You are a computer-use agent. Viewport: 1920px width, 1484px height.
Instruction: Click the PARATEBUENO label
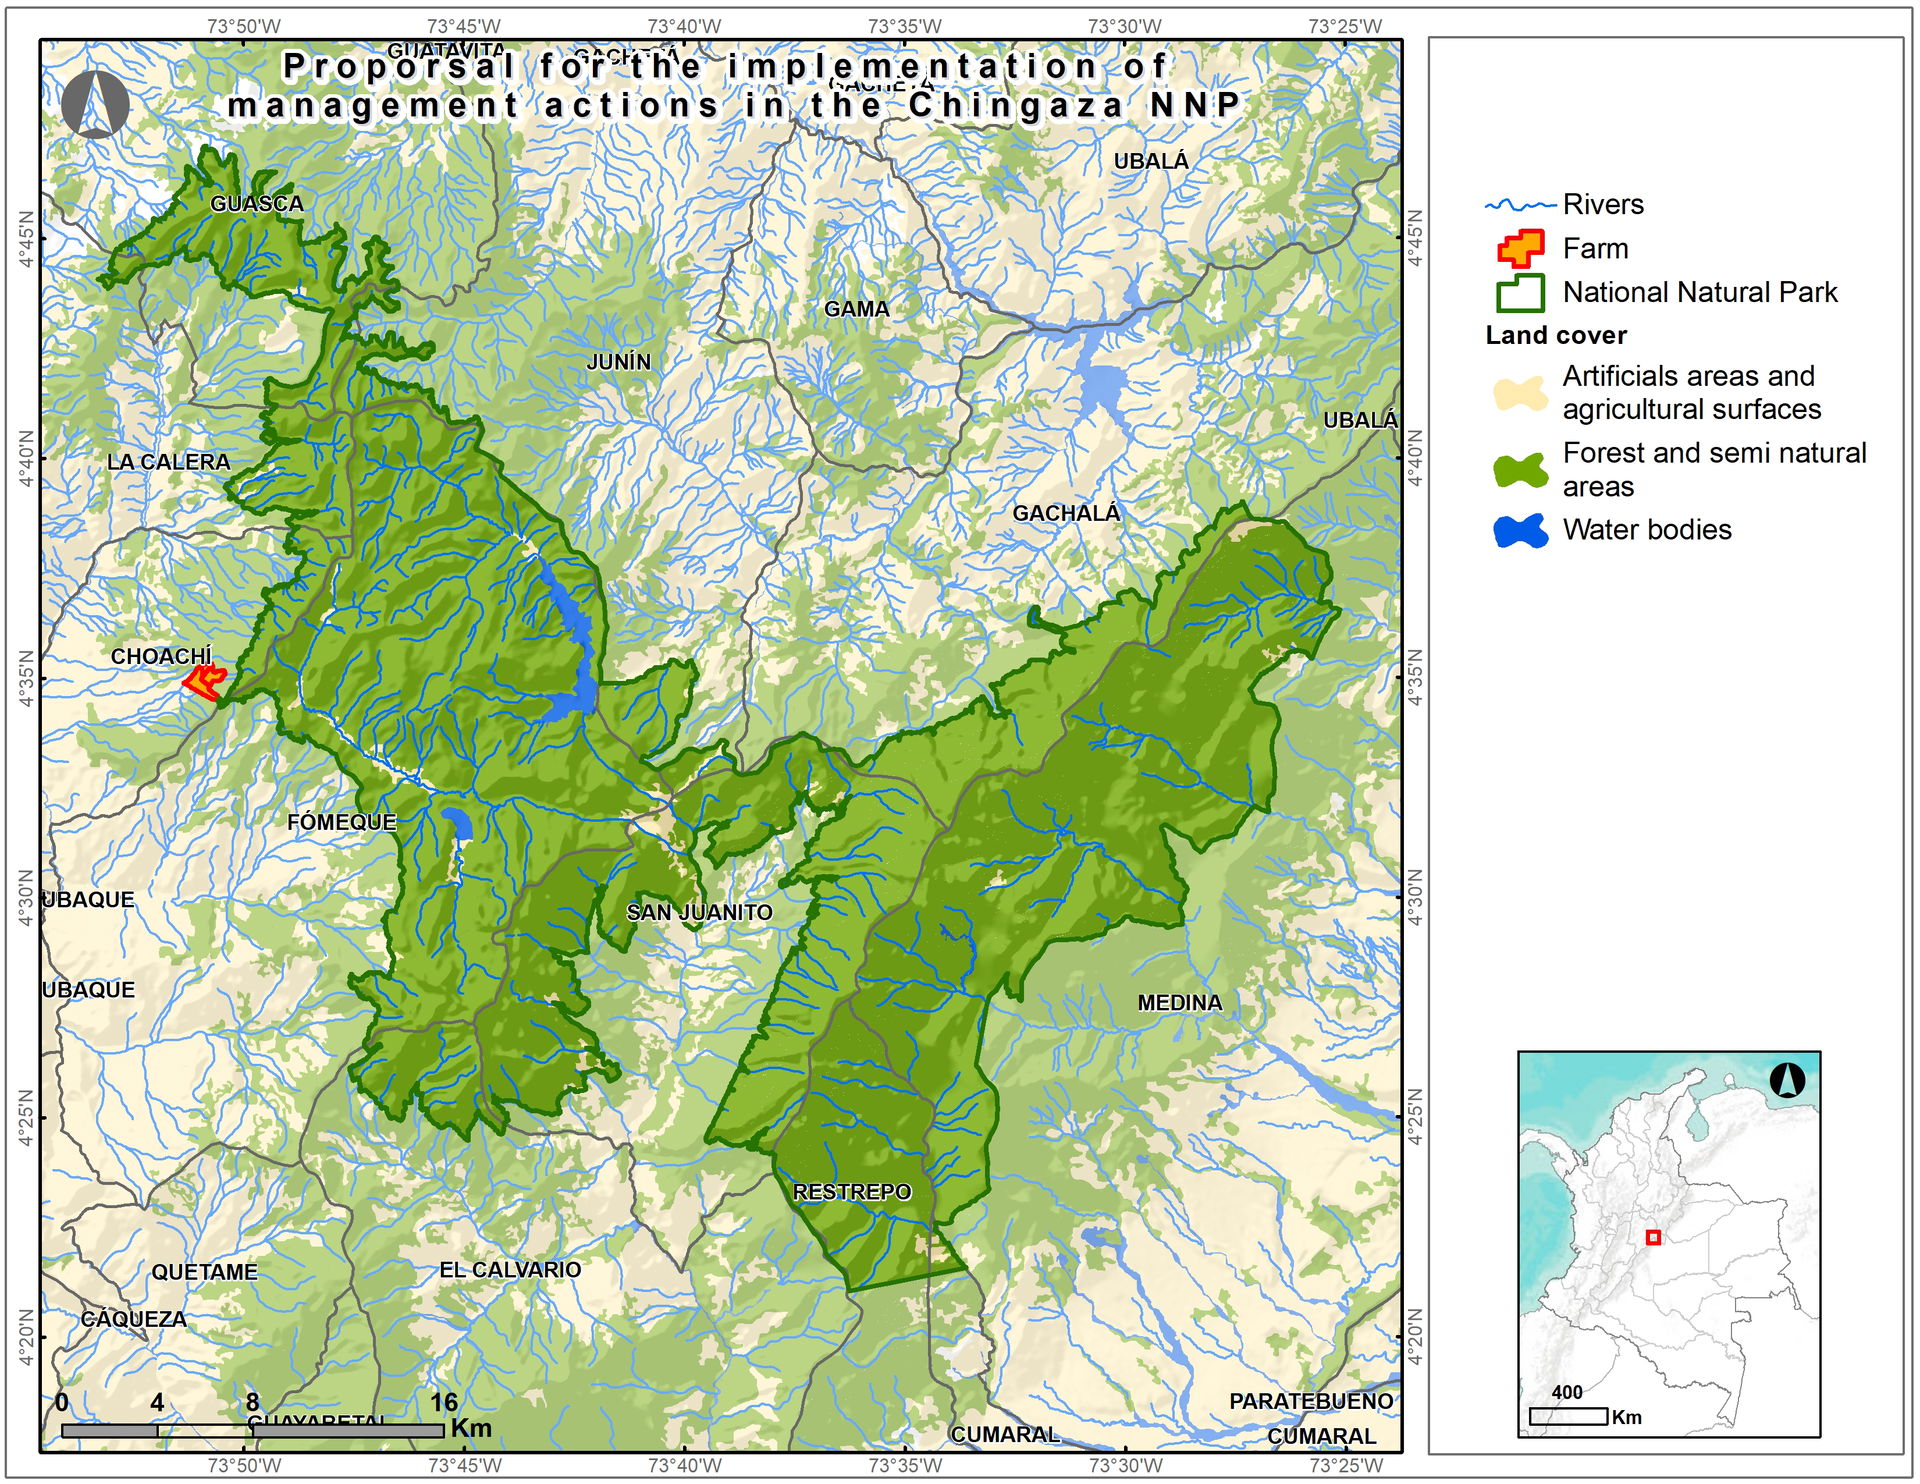1311,1402
